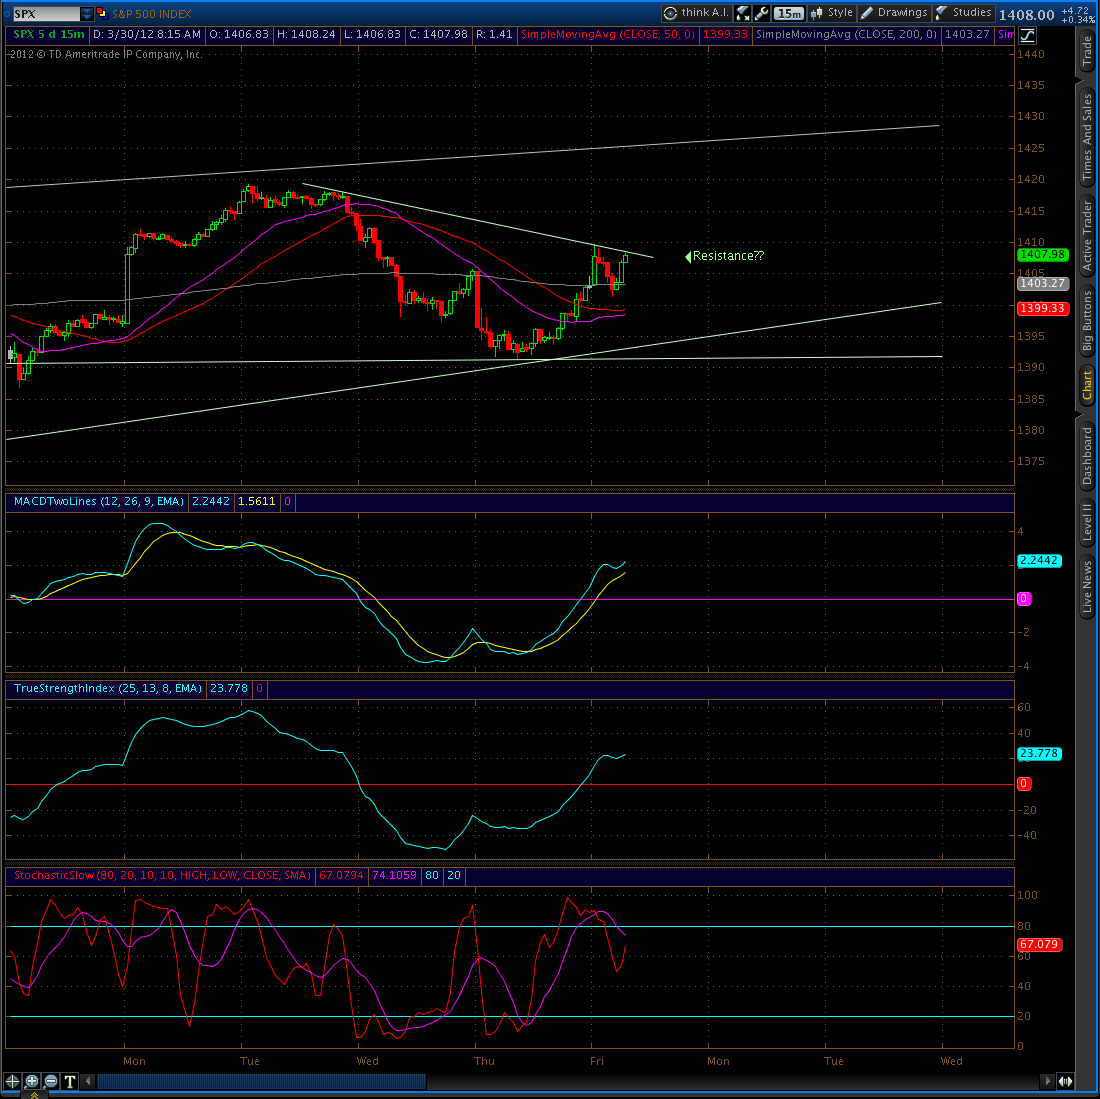Click the red SimpleMovingAvg (CLOSE, 50, 0) label
Viewport: 1100px width, 1099px height.
(608, 34)
